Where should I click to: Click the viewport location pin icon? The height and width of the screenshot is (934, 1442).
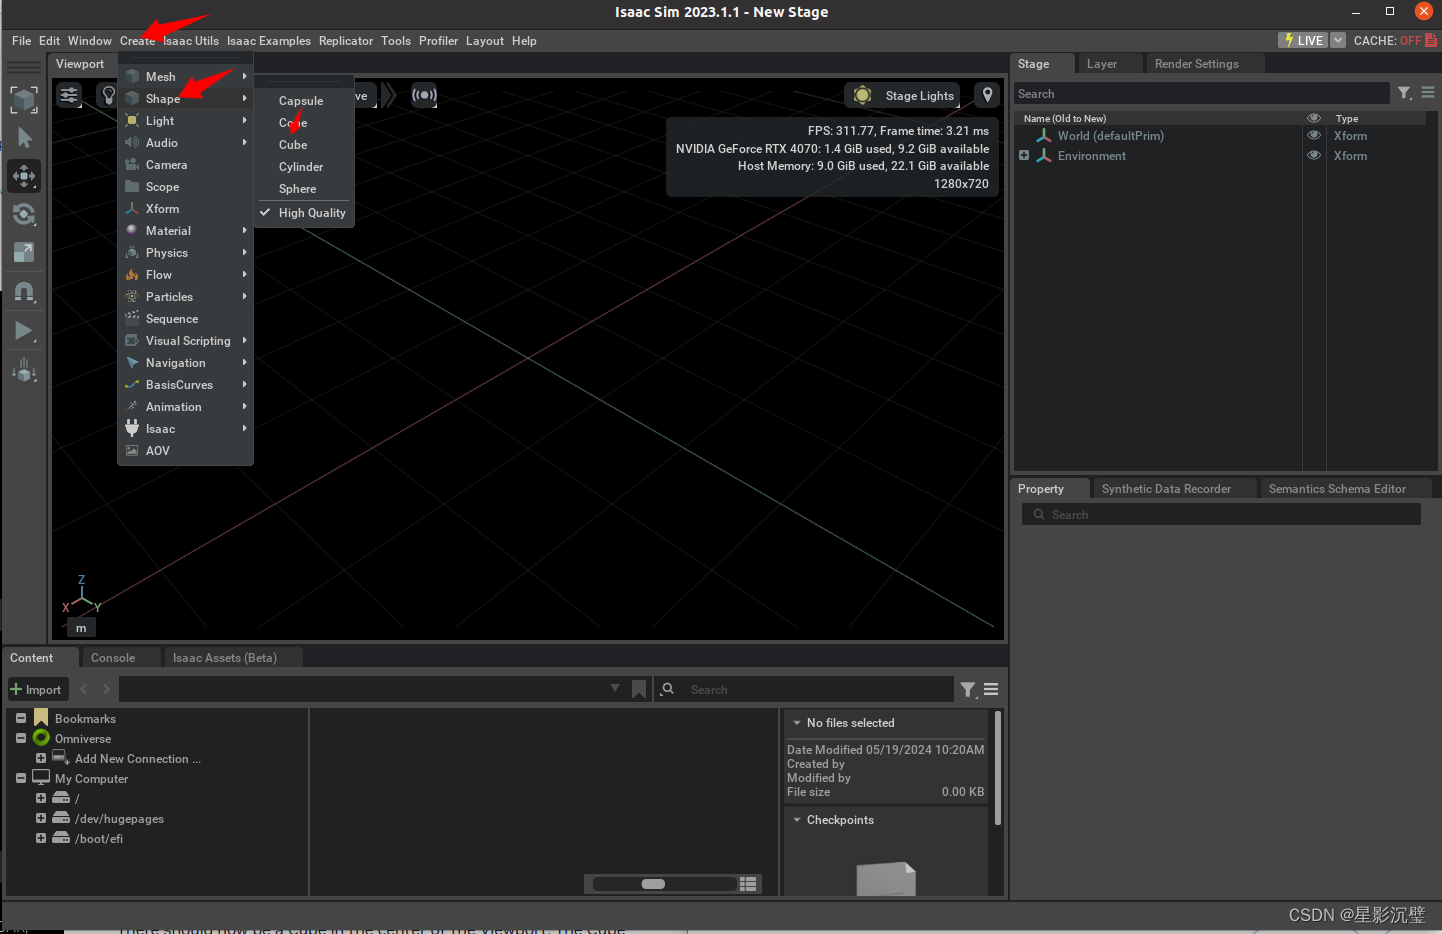point(987,95)
